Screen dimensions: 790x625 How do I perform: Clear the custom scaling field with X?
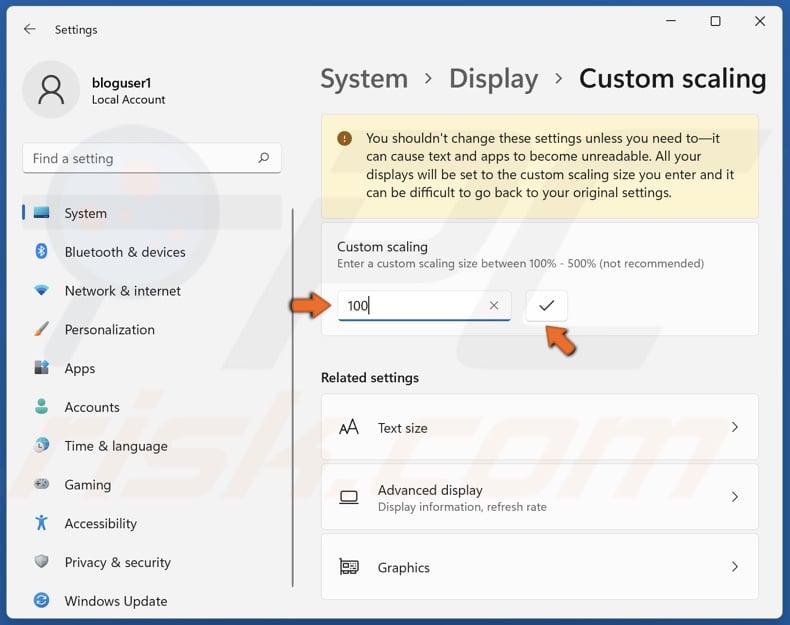[494, 305]
